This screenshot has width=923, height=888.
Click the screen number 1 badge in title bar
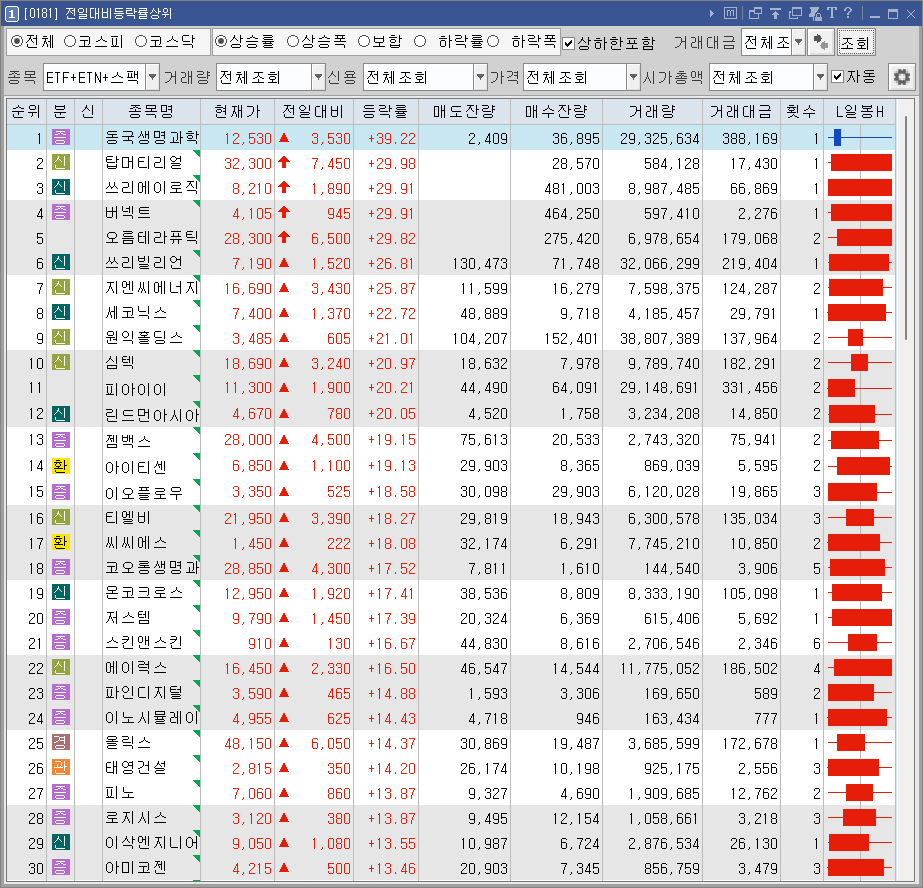[x=12, y=13]
